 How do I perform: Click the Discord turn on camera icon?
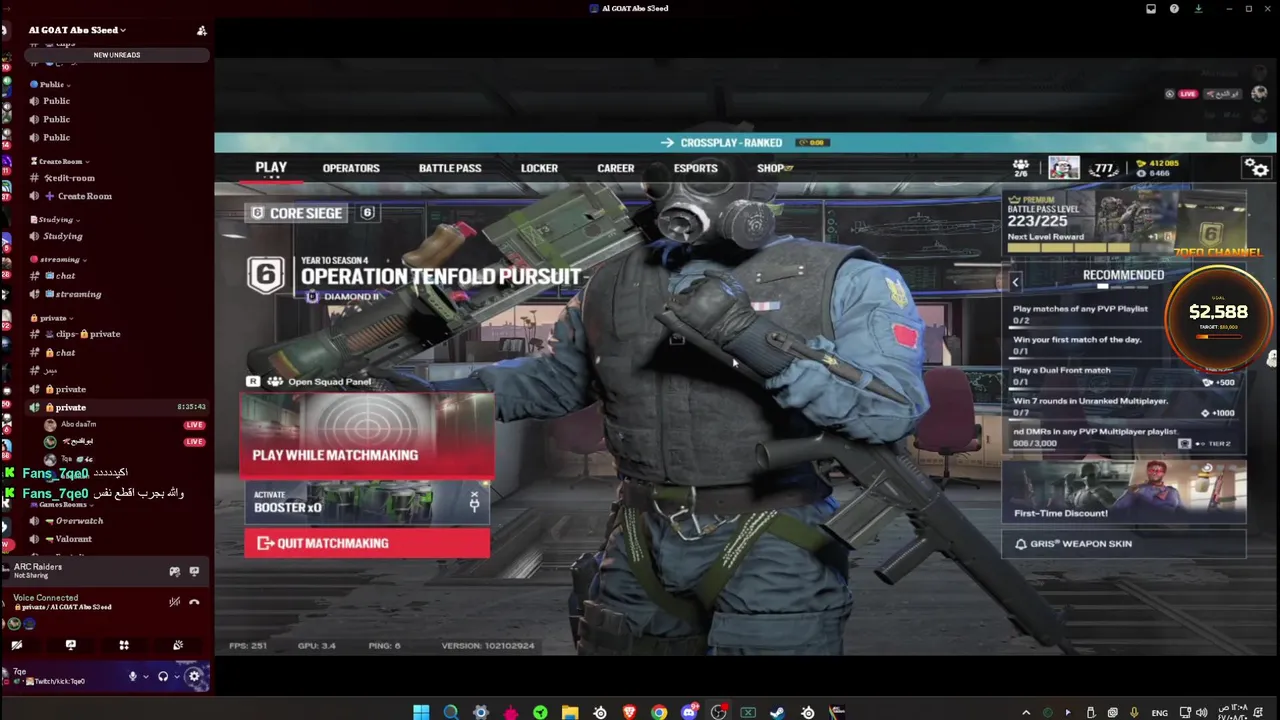point(17,645)
